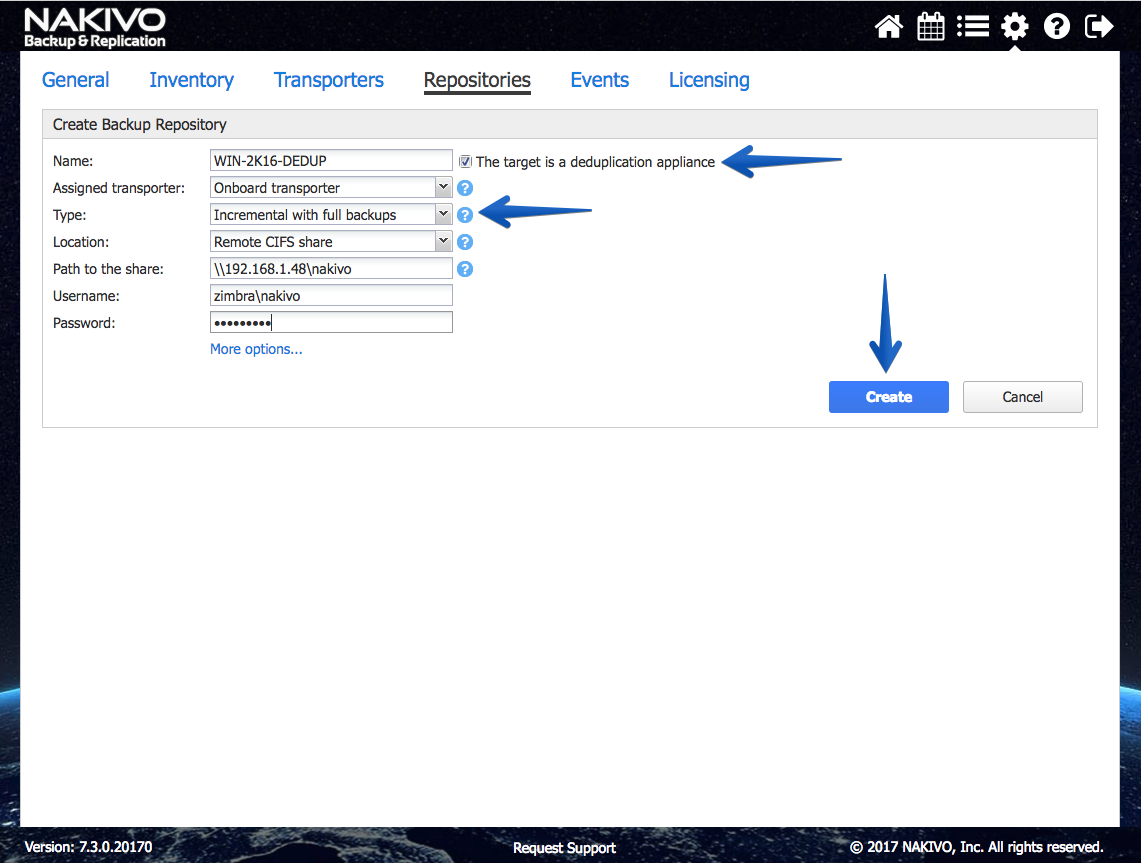Show help for Assigned transporter

tap(465, 188)
